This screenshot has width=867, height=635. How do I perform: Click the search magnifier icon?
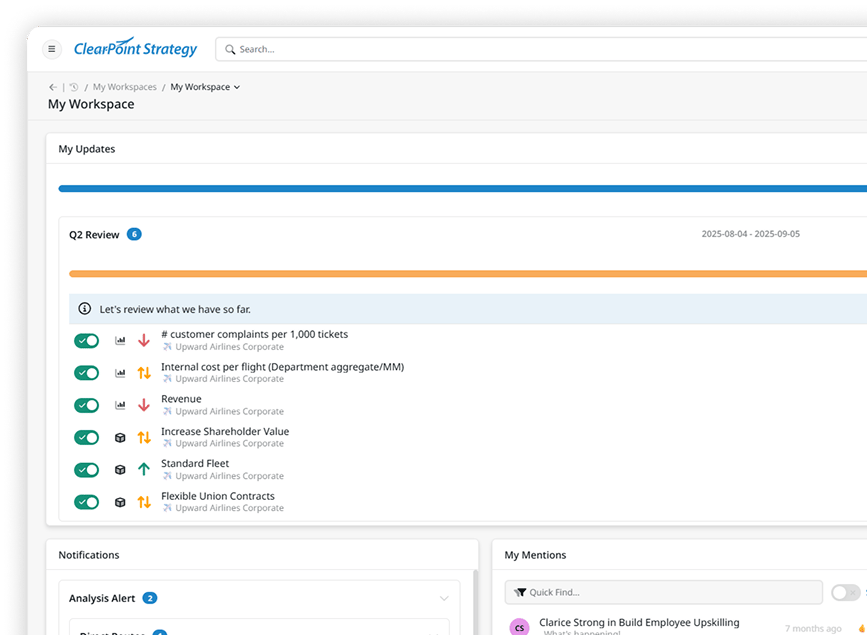tap(230, 49)
